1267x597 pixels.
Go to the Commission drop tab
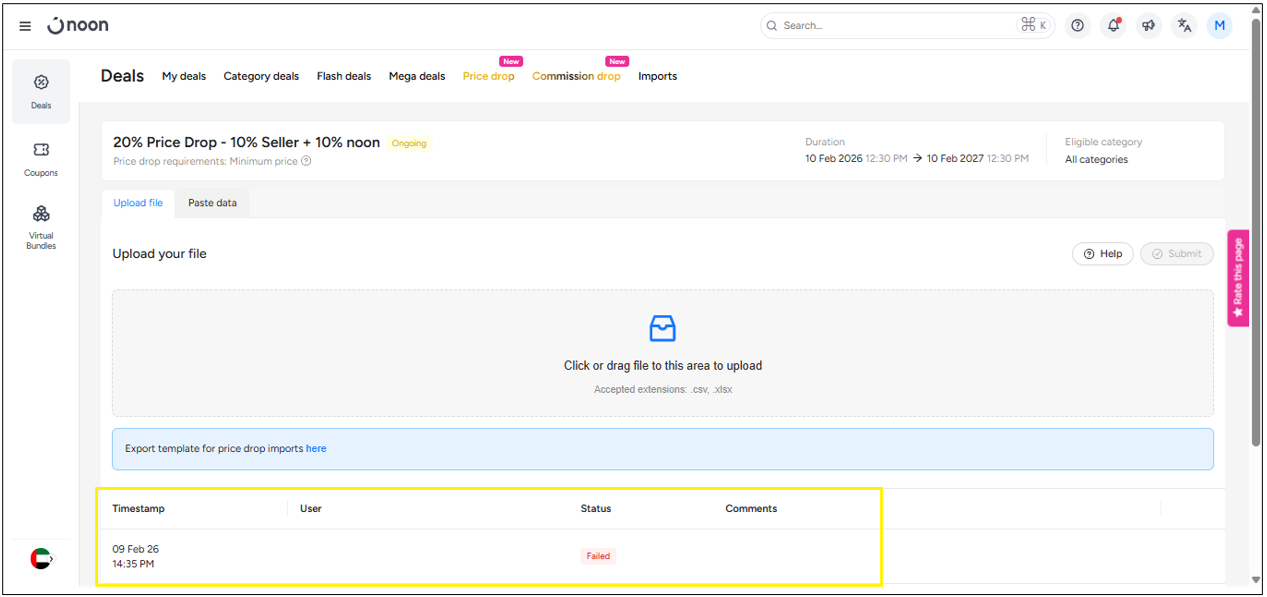576,76
